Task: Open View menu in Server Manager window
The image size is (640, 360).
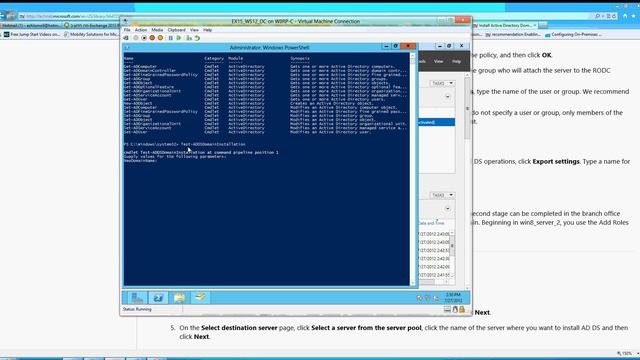Action: tap(438, 61)
